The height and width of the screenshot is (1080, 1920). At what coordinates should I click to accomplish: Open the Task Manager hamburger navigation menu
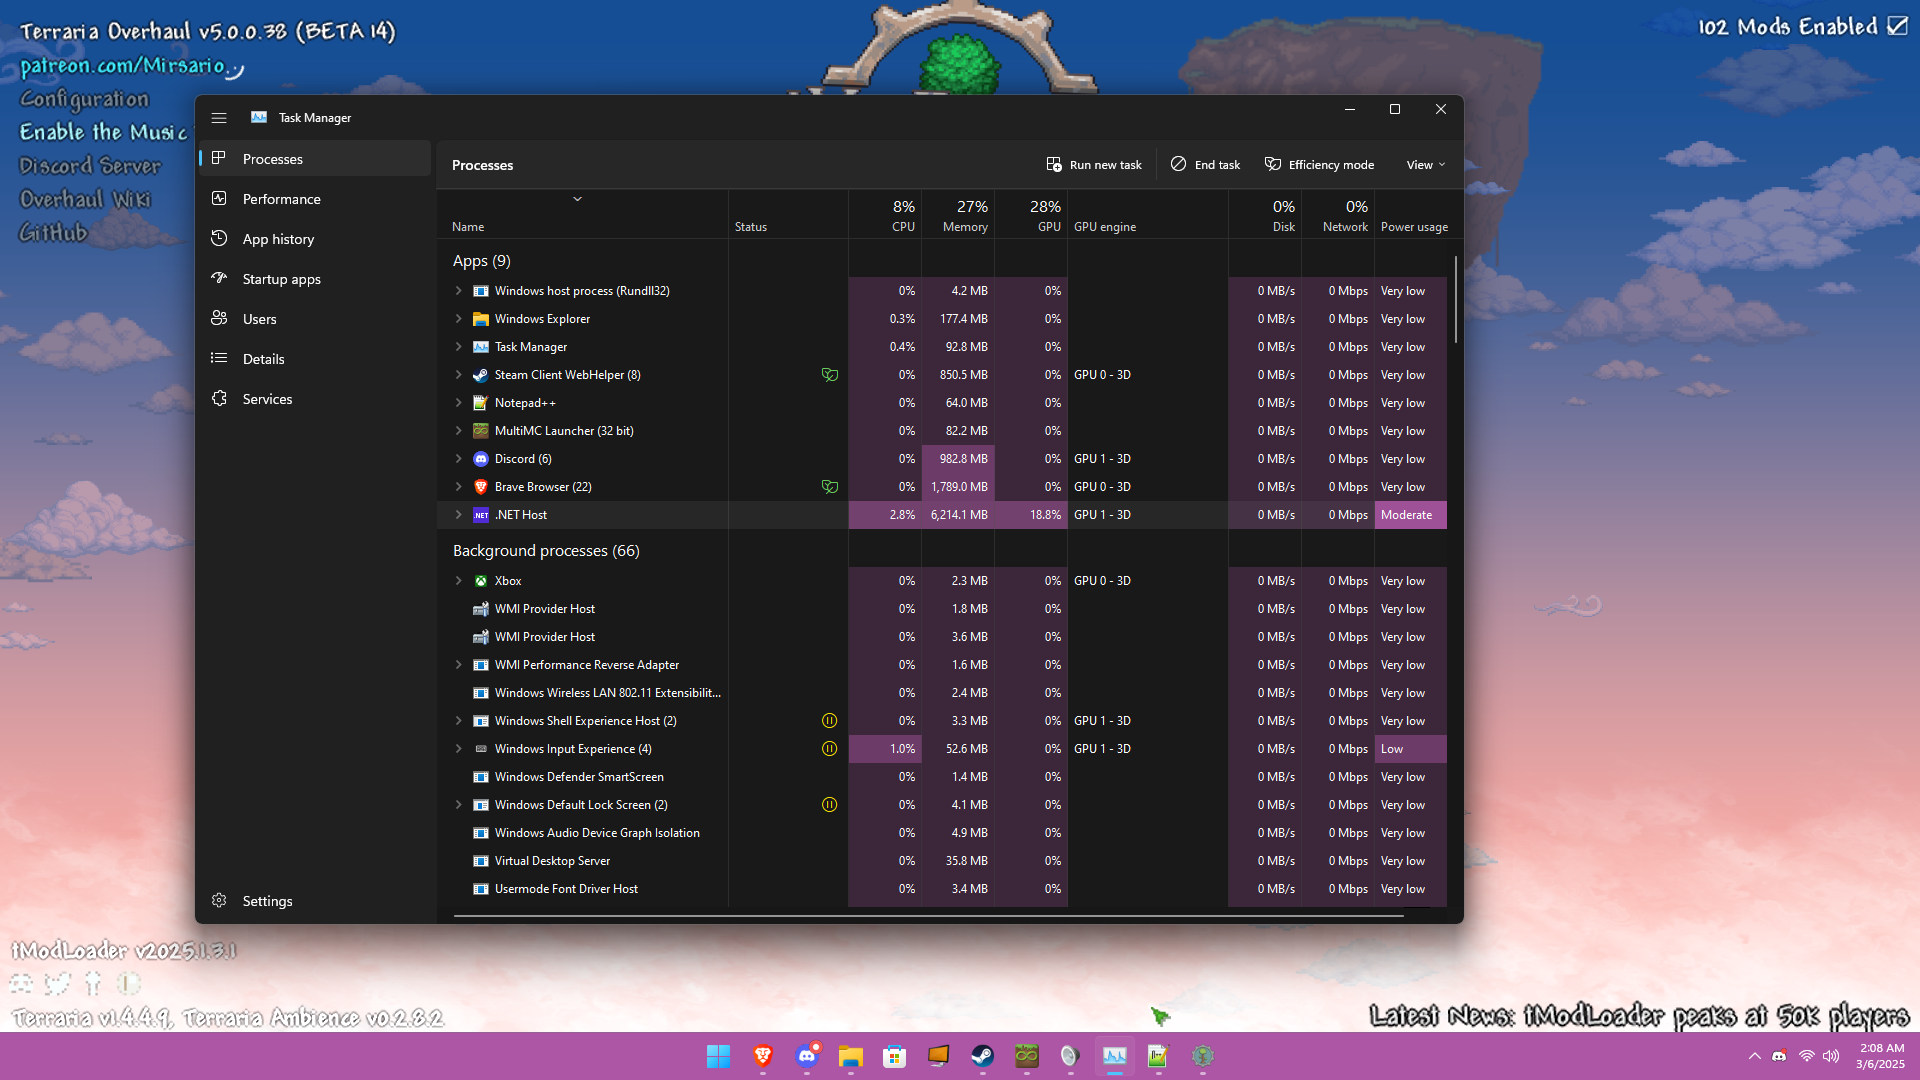[219, 118]
